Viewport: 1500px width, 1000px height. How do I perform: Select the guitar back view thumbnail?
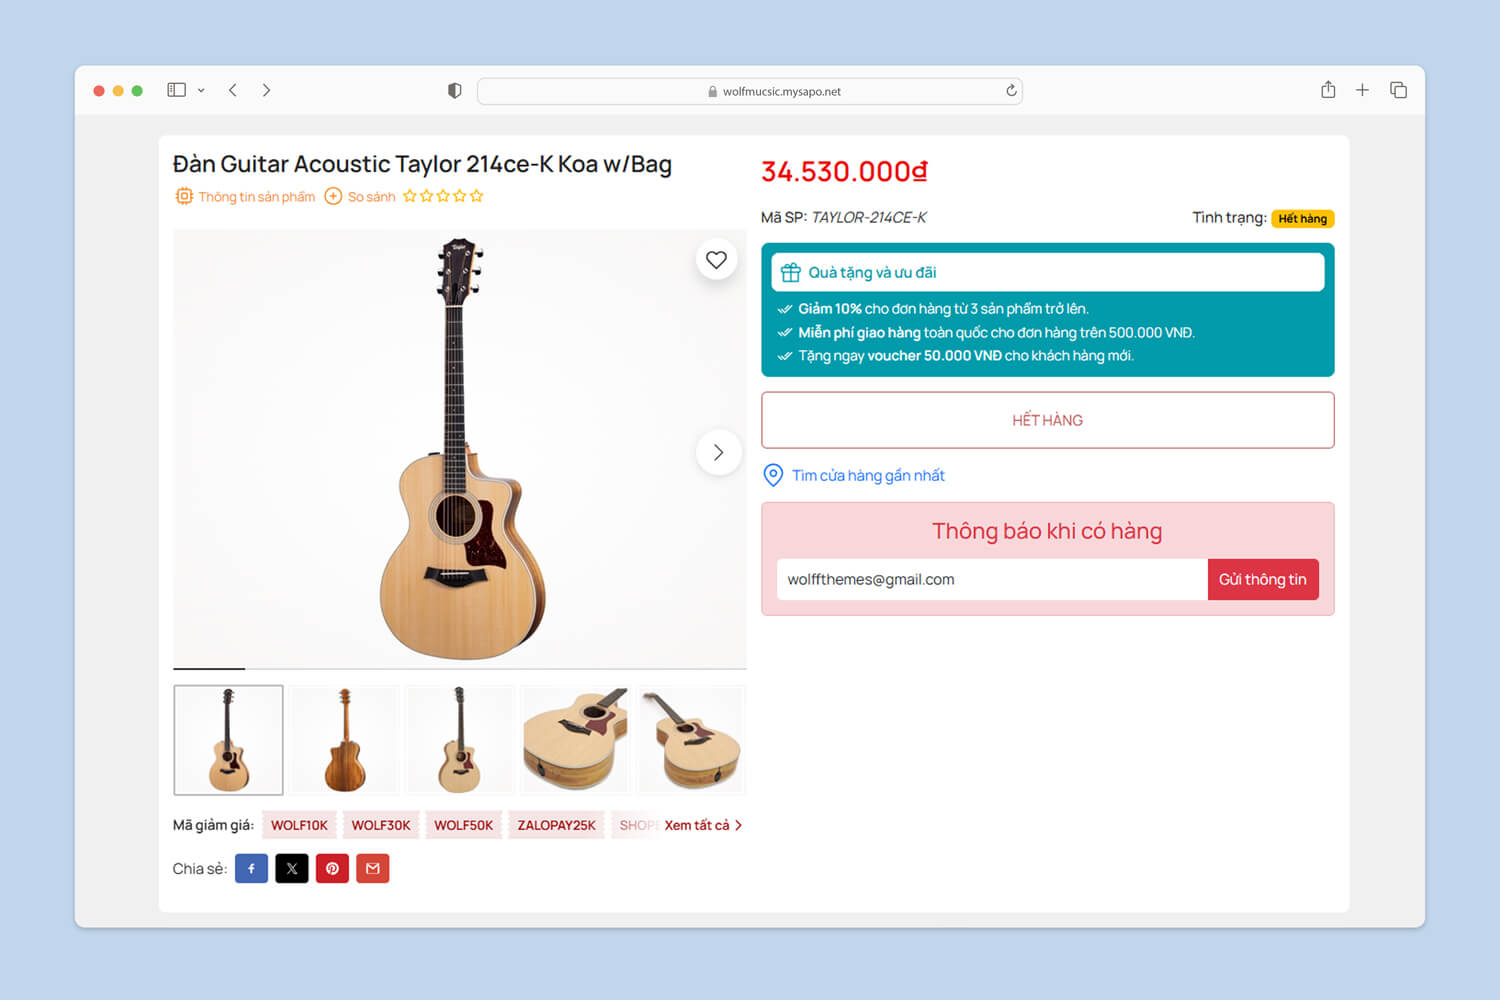(344, 740)
